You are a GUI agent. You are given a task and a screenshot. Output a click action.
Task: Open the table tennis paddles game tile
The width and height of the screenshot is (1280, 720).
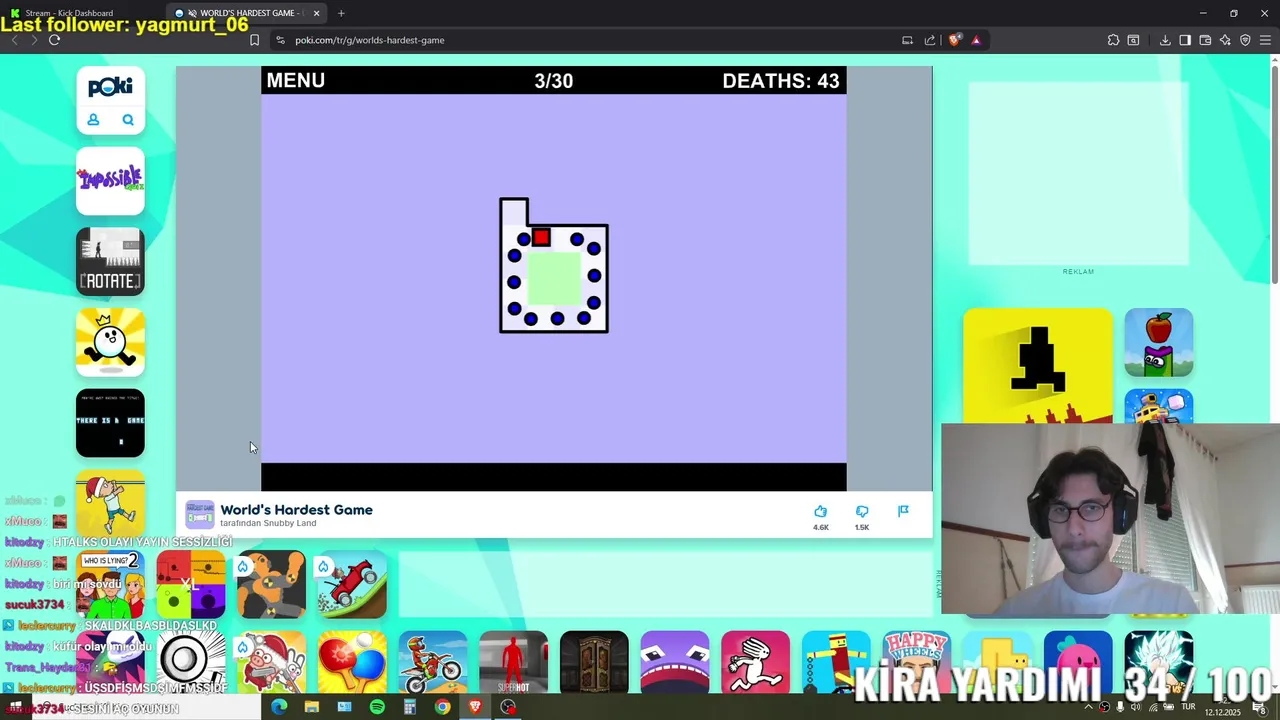352,663
